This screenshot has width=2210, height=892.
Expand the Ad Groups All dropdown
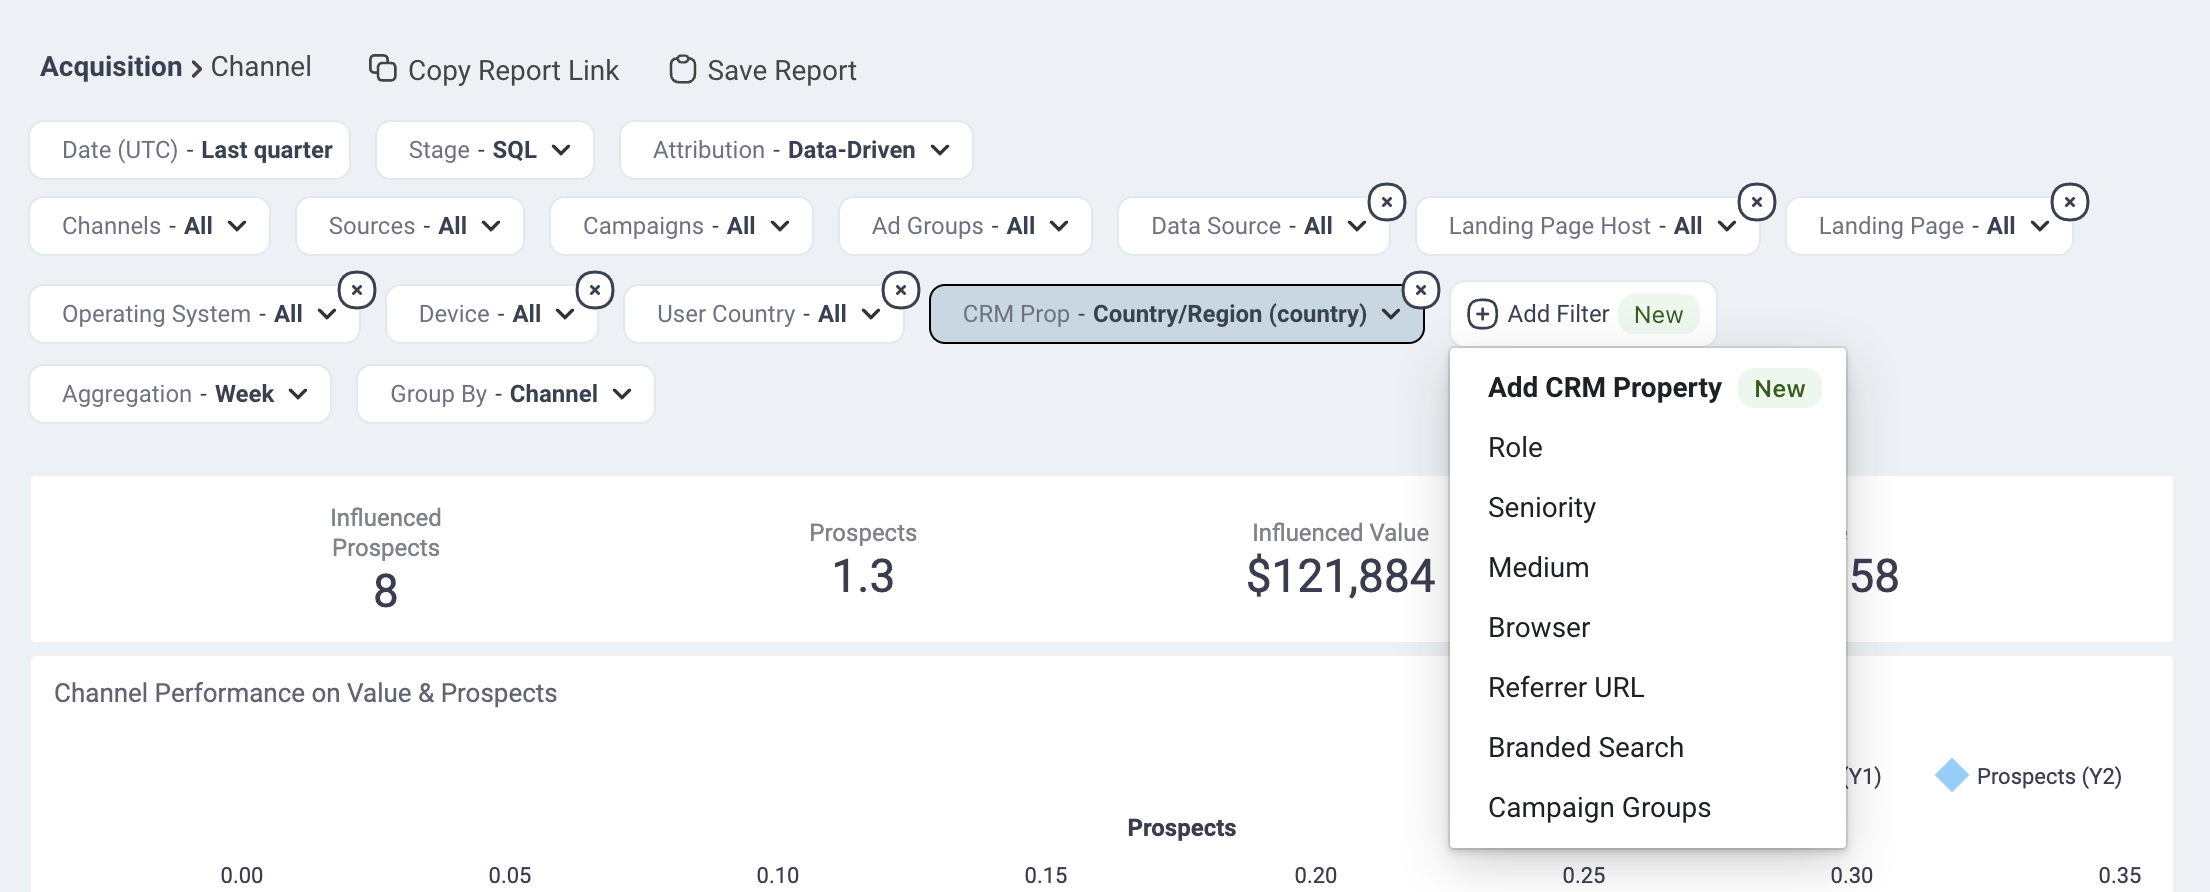(x=965, y=226)
